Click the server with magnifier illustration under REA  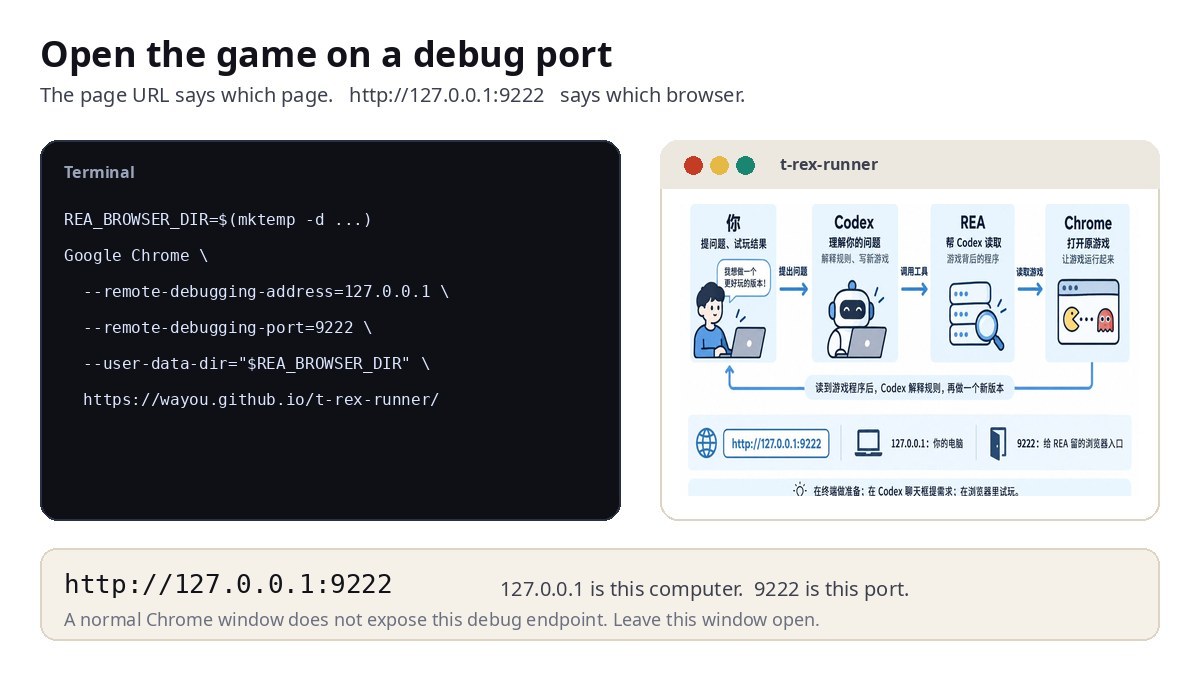click(x=976, y=316)
